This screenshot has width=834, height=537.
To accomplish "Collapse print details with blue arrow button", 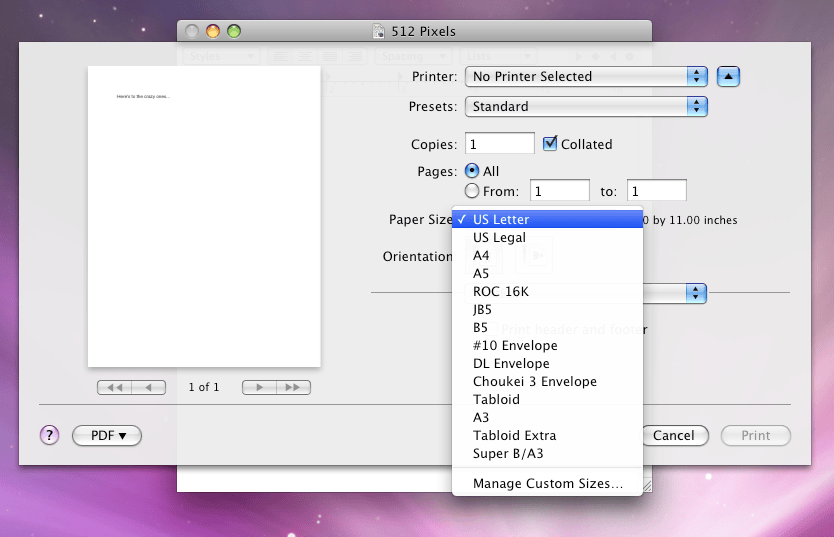I will pos(728,77).
